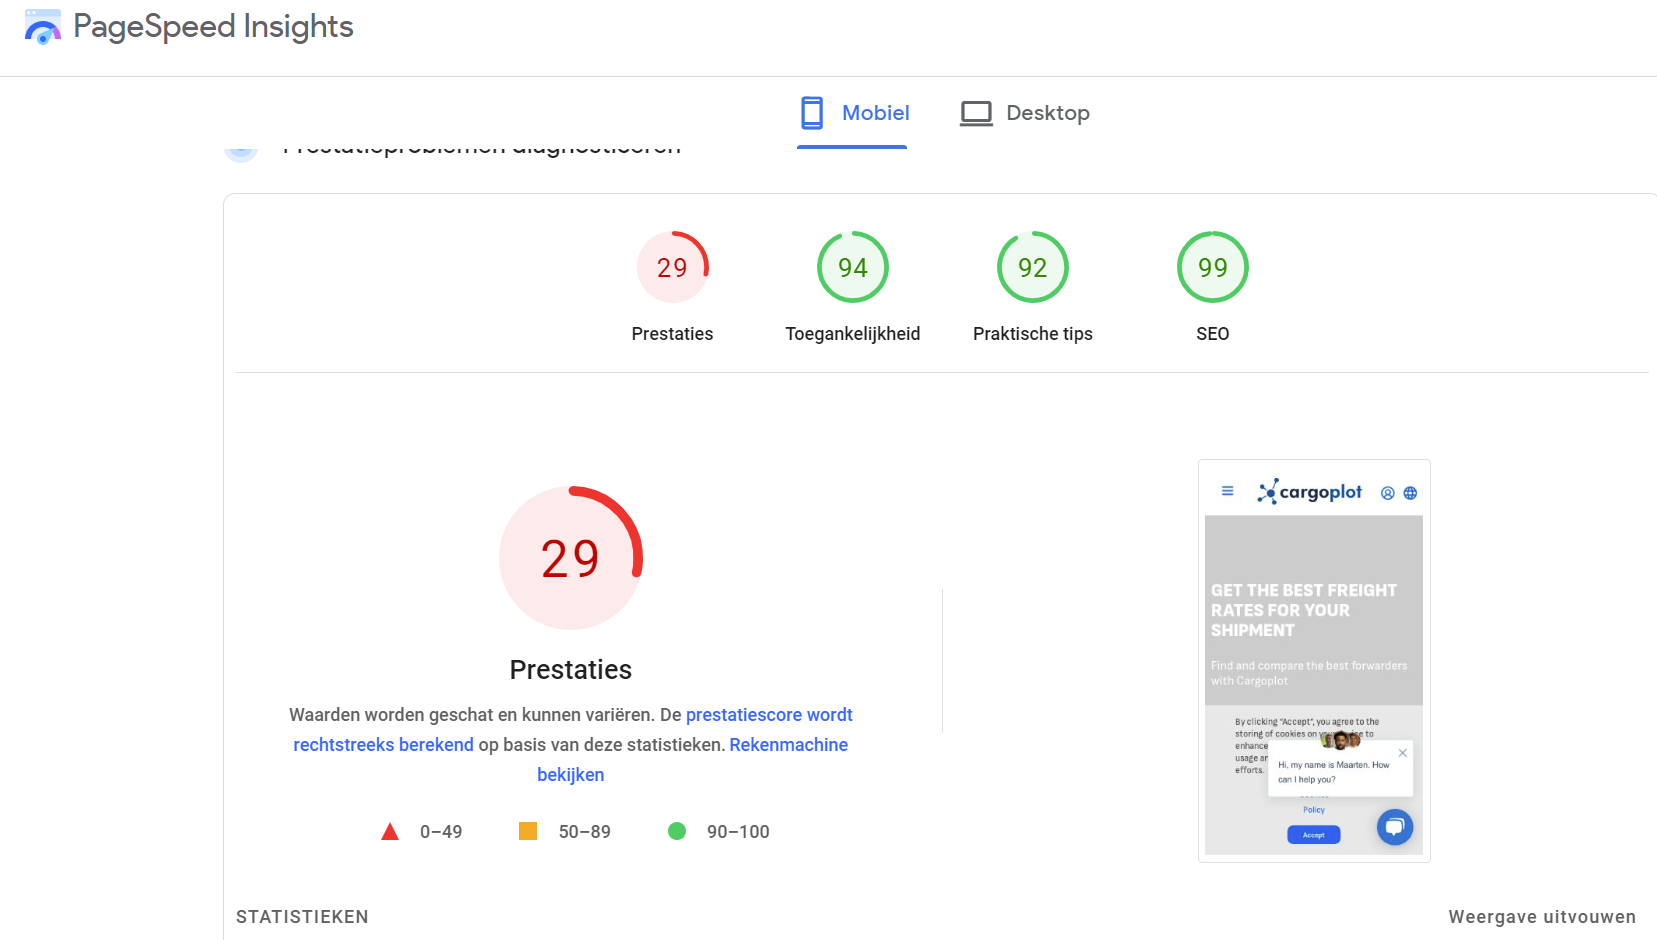Click the red triangle 0-49 legend marker
The height and width of the screenshot is (940, 1657).
tap(390, 830)
